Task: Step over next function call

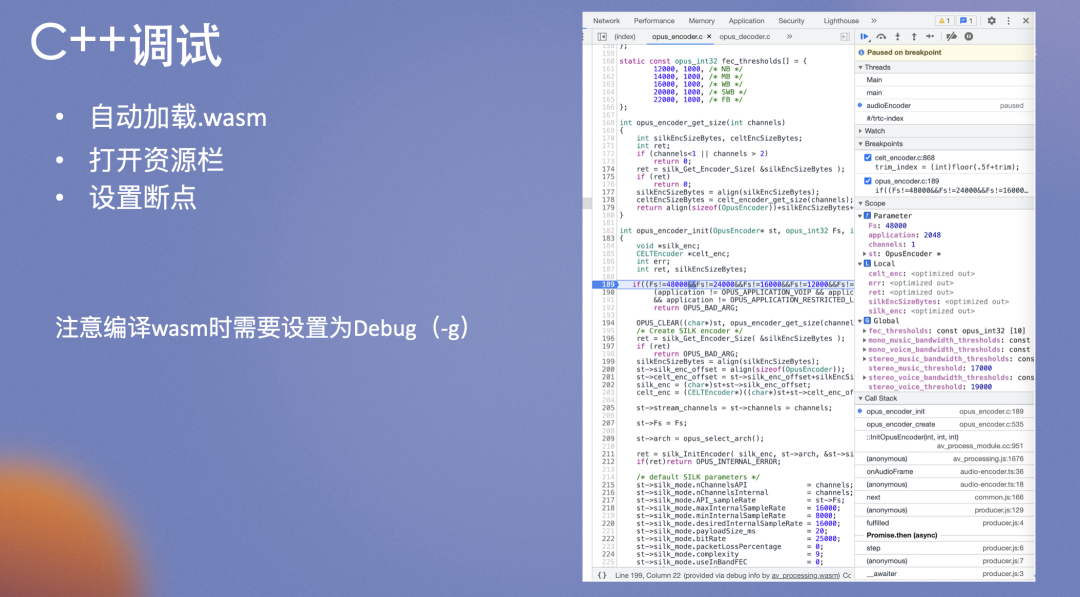Action: (x=881, y=36)
